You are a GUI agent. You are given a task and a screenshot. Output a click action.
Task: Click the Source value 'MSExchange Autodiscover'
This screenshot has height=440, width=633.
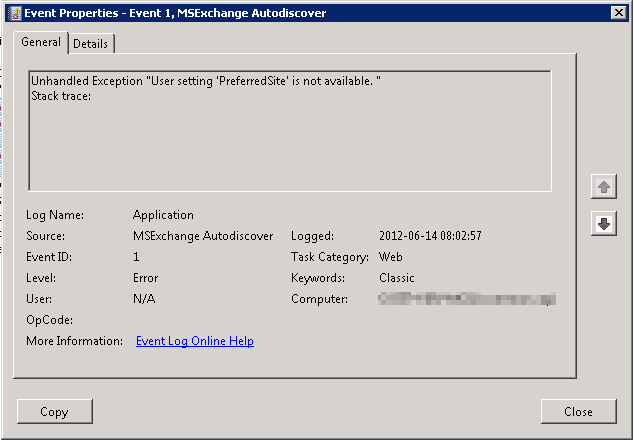[x=203, y=236]
